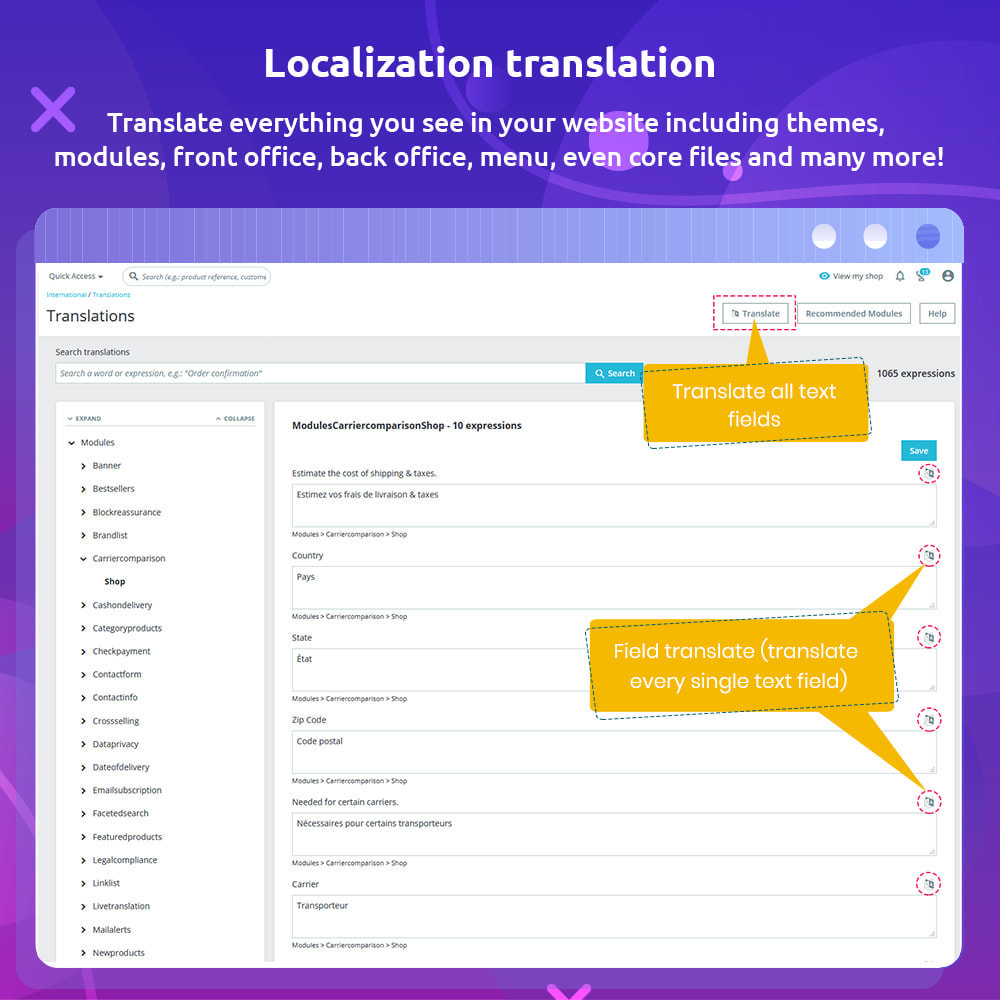Select Emailsubscription in the tree

point(127,790)
